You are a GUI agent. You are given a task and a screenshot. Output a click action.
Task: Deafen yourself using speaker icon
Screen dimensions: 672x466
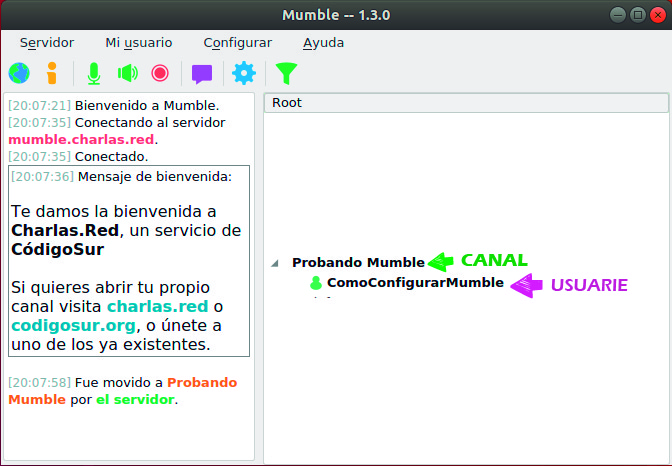coord(128,73)
